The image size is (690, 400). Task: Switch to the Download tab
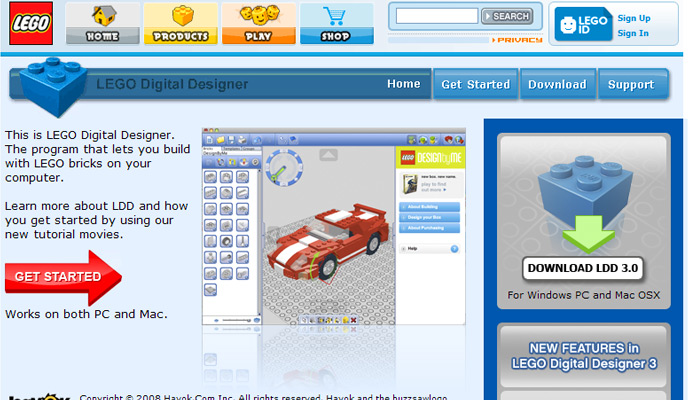click(x=558, y=84)
